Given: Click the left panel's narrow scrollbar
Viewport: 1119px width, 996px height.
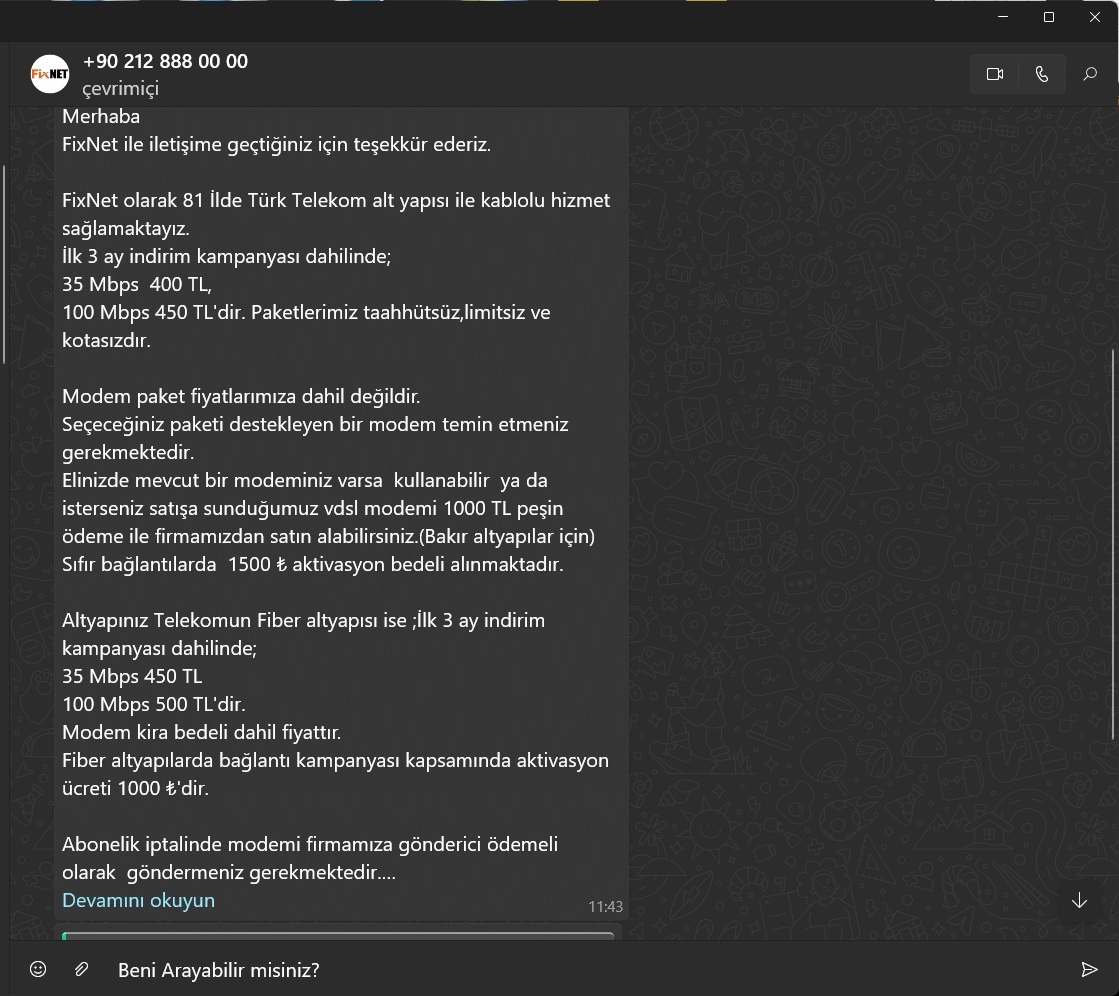Looking at the screenshot, I should [x=4, y=265].
